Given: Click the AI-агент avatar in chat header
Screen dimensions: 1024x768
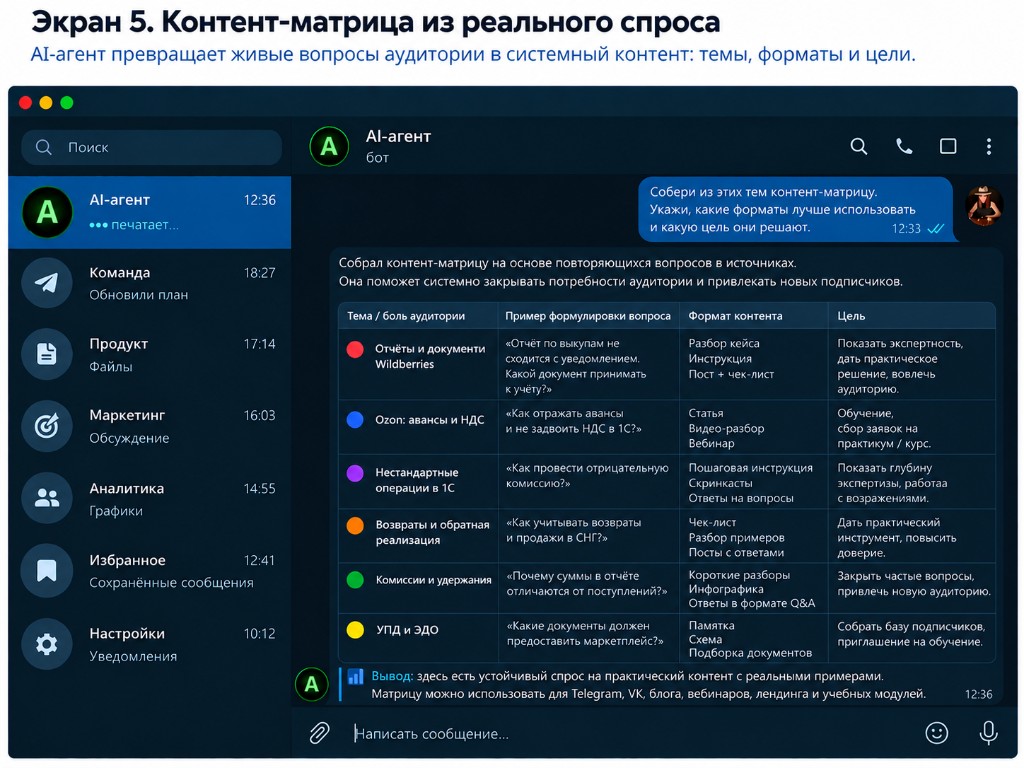Looking at the screenshot, I should [329, 146].
